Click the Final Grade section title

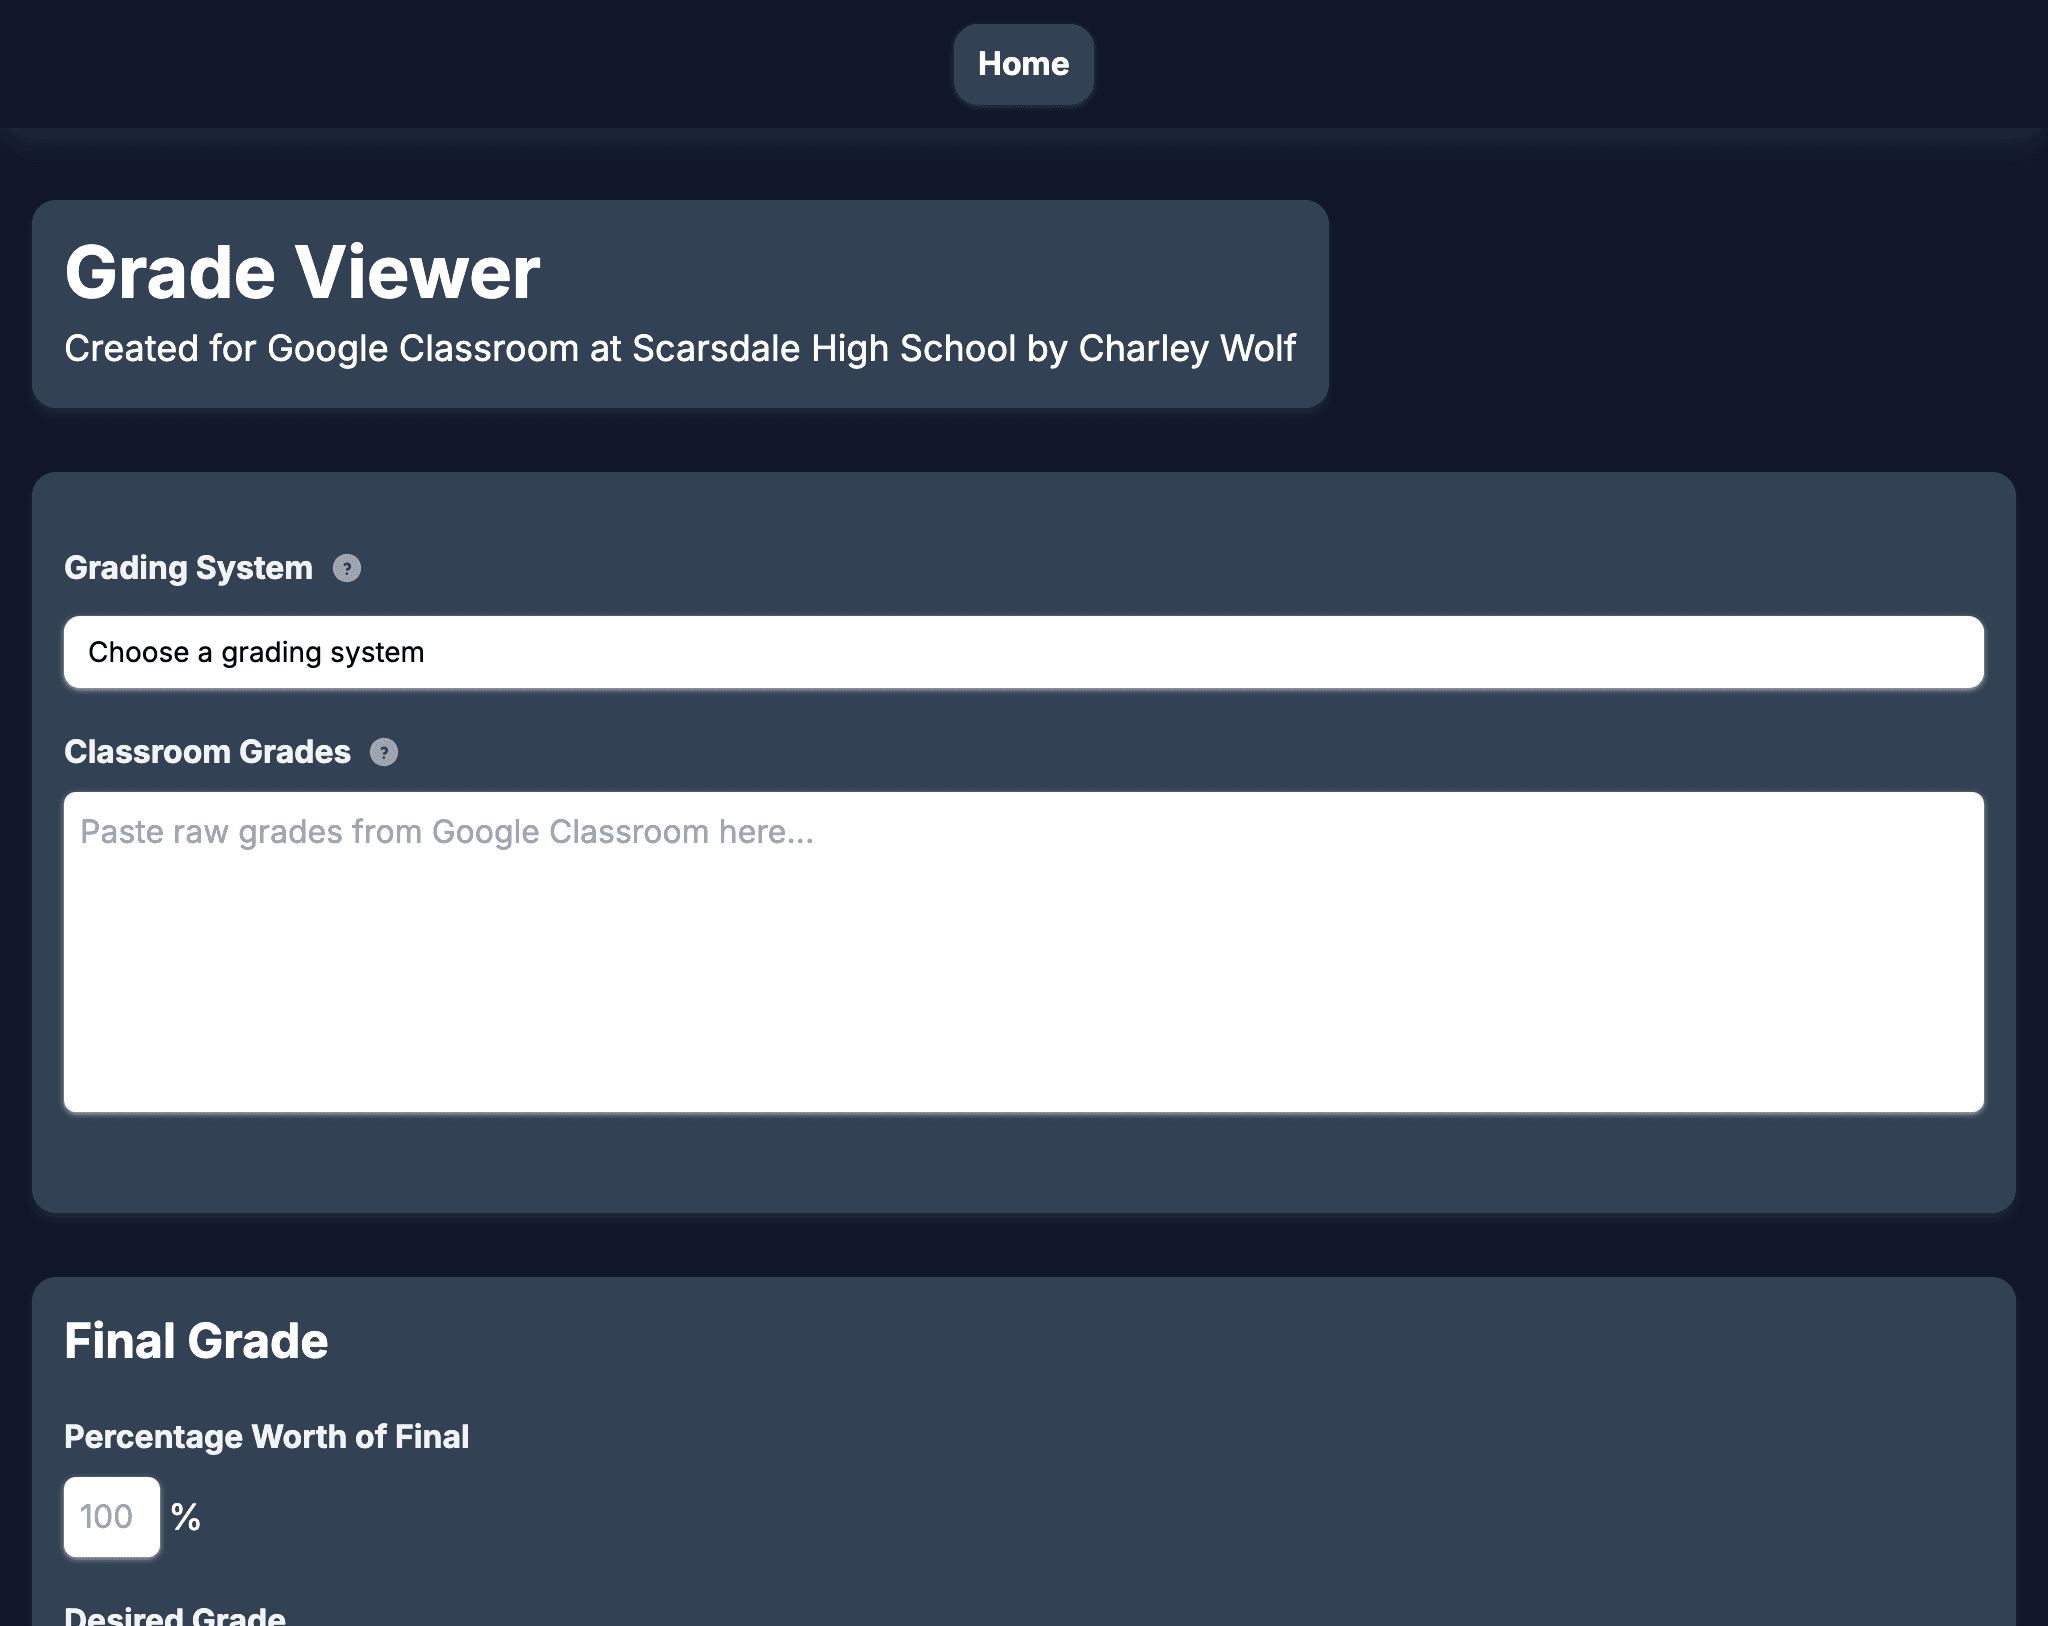(x=196, y=1341)
